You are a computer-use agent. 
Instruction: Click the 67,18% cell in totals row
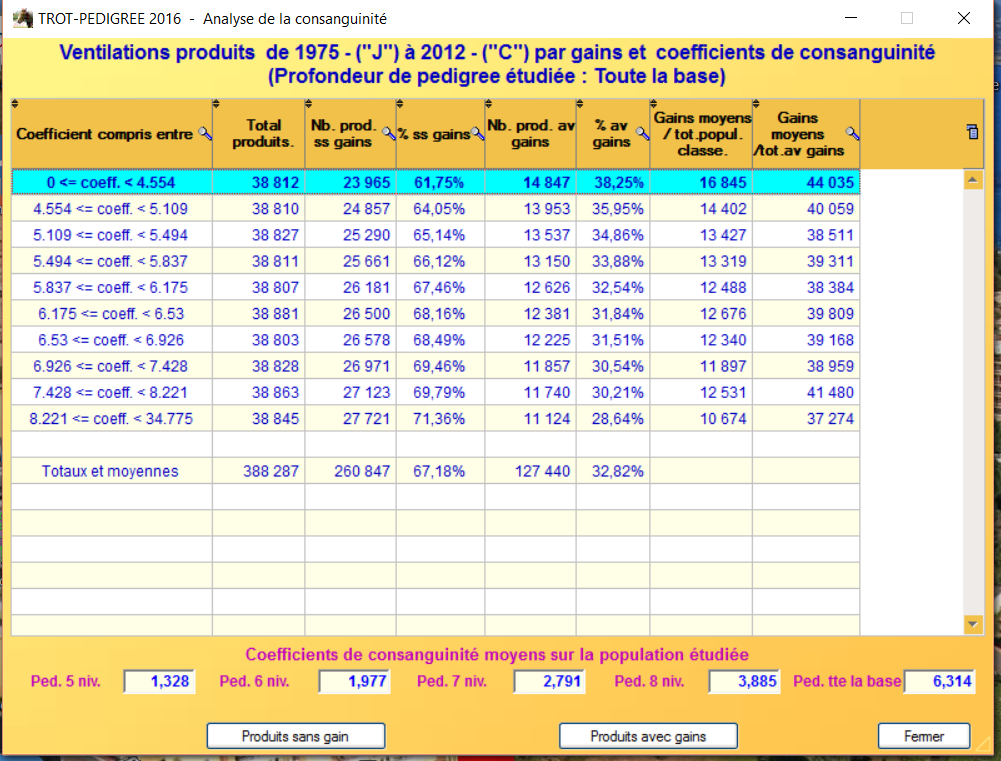click(x=440, y=471)
